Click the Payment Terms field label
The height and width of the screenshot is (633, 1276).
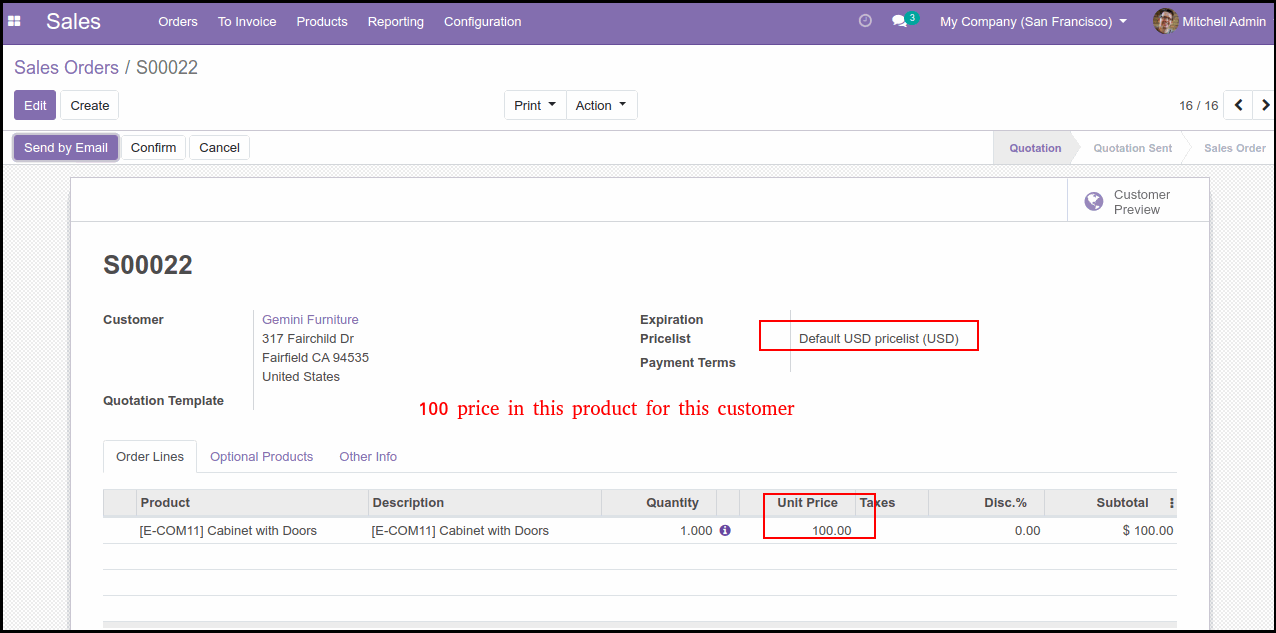click(688, 362)
